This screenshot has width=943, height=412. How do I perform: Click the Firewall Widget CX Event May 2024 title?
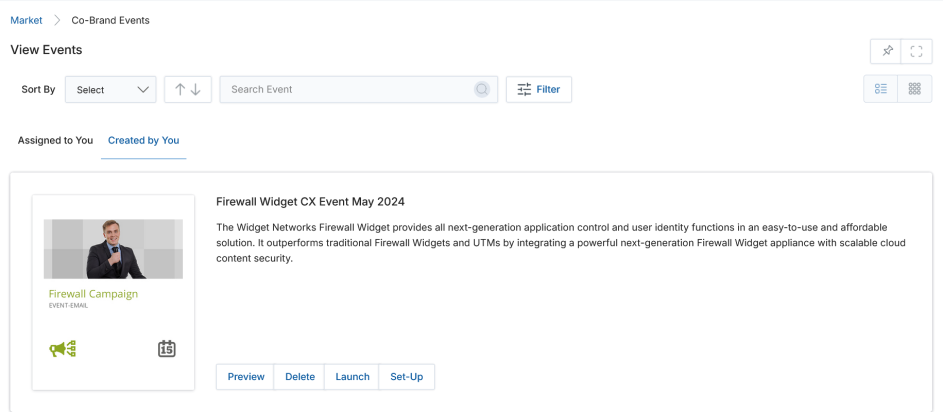310,201
